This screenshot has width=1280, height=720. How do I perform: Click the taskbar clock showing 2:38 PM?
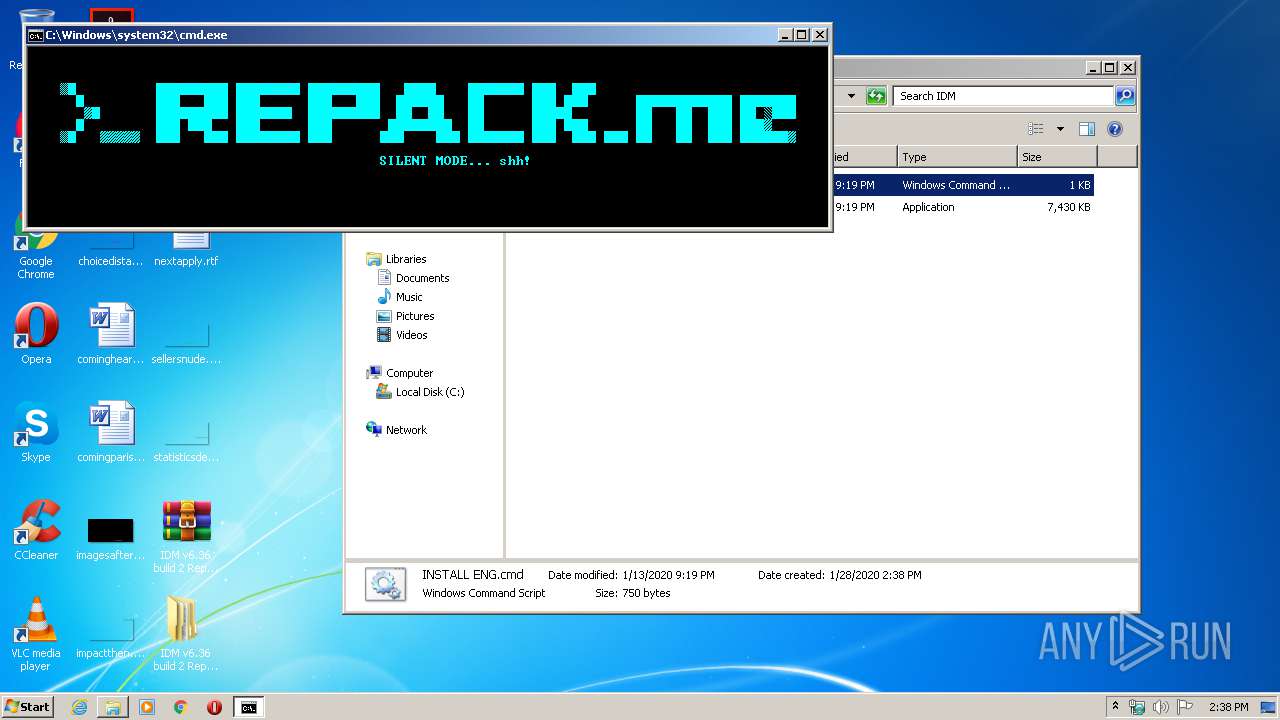point(1228,707)
